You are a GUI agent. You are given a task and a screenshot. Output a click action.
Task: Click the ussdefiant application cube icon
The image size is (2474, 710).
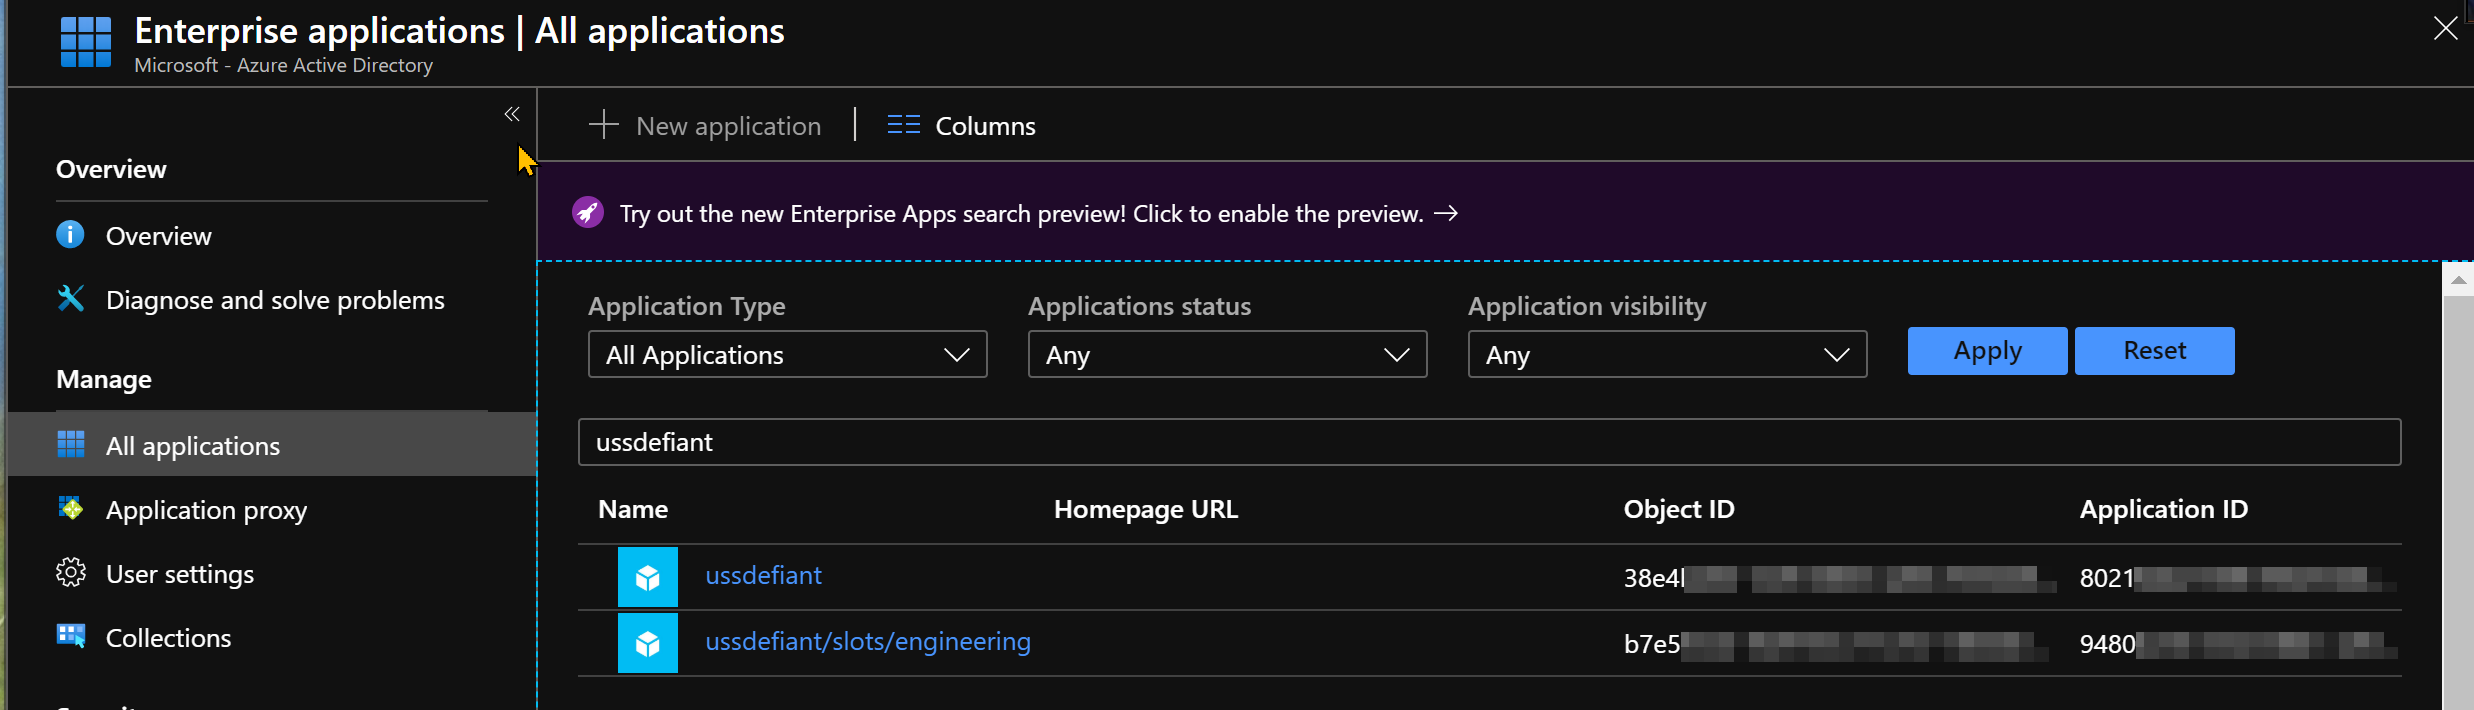click(648, 577)
